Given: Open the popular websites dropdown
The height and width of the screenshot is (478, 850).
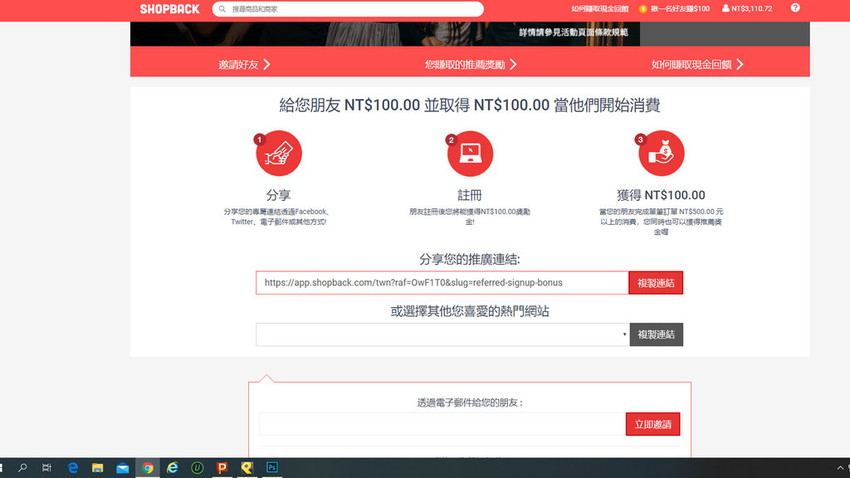Looking at the screenshot, I should (442, 334).
